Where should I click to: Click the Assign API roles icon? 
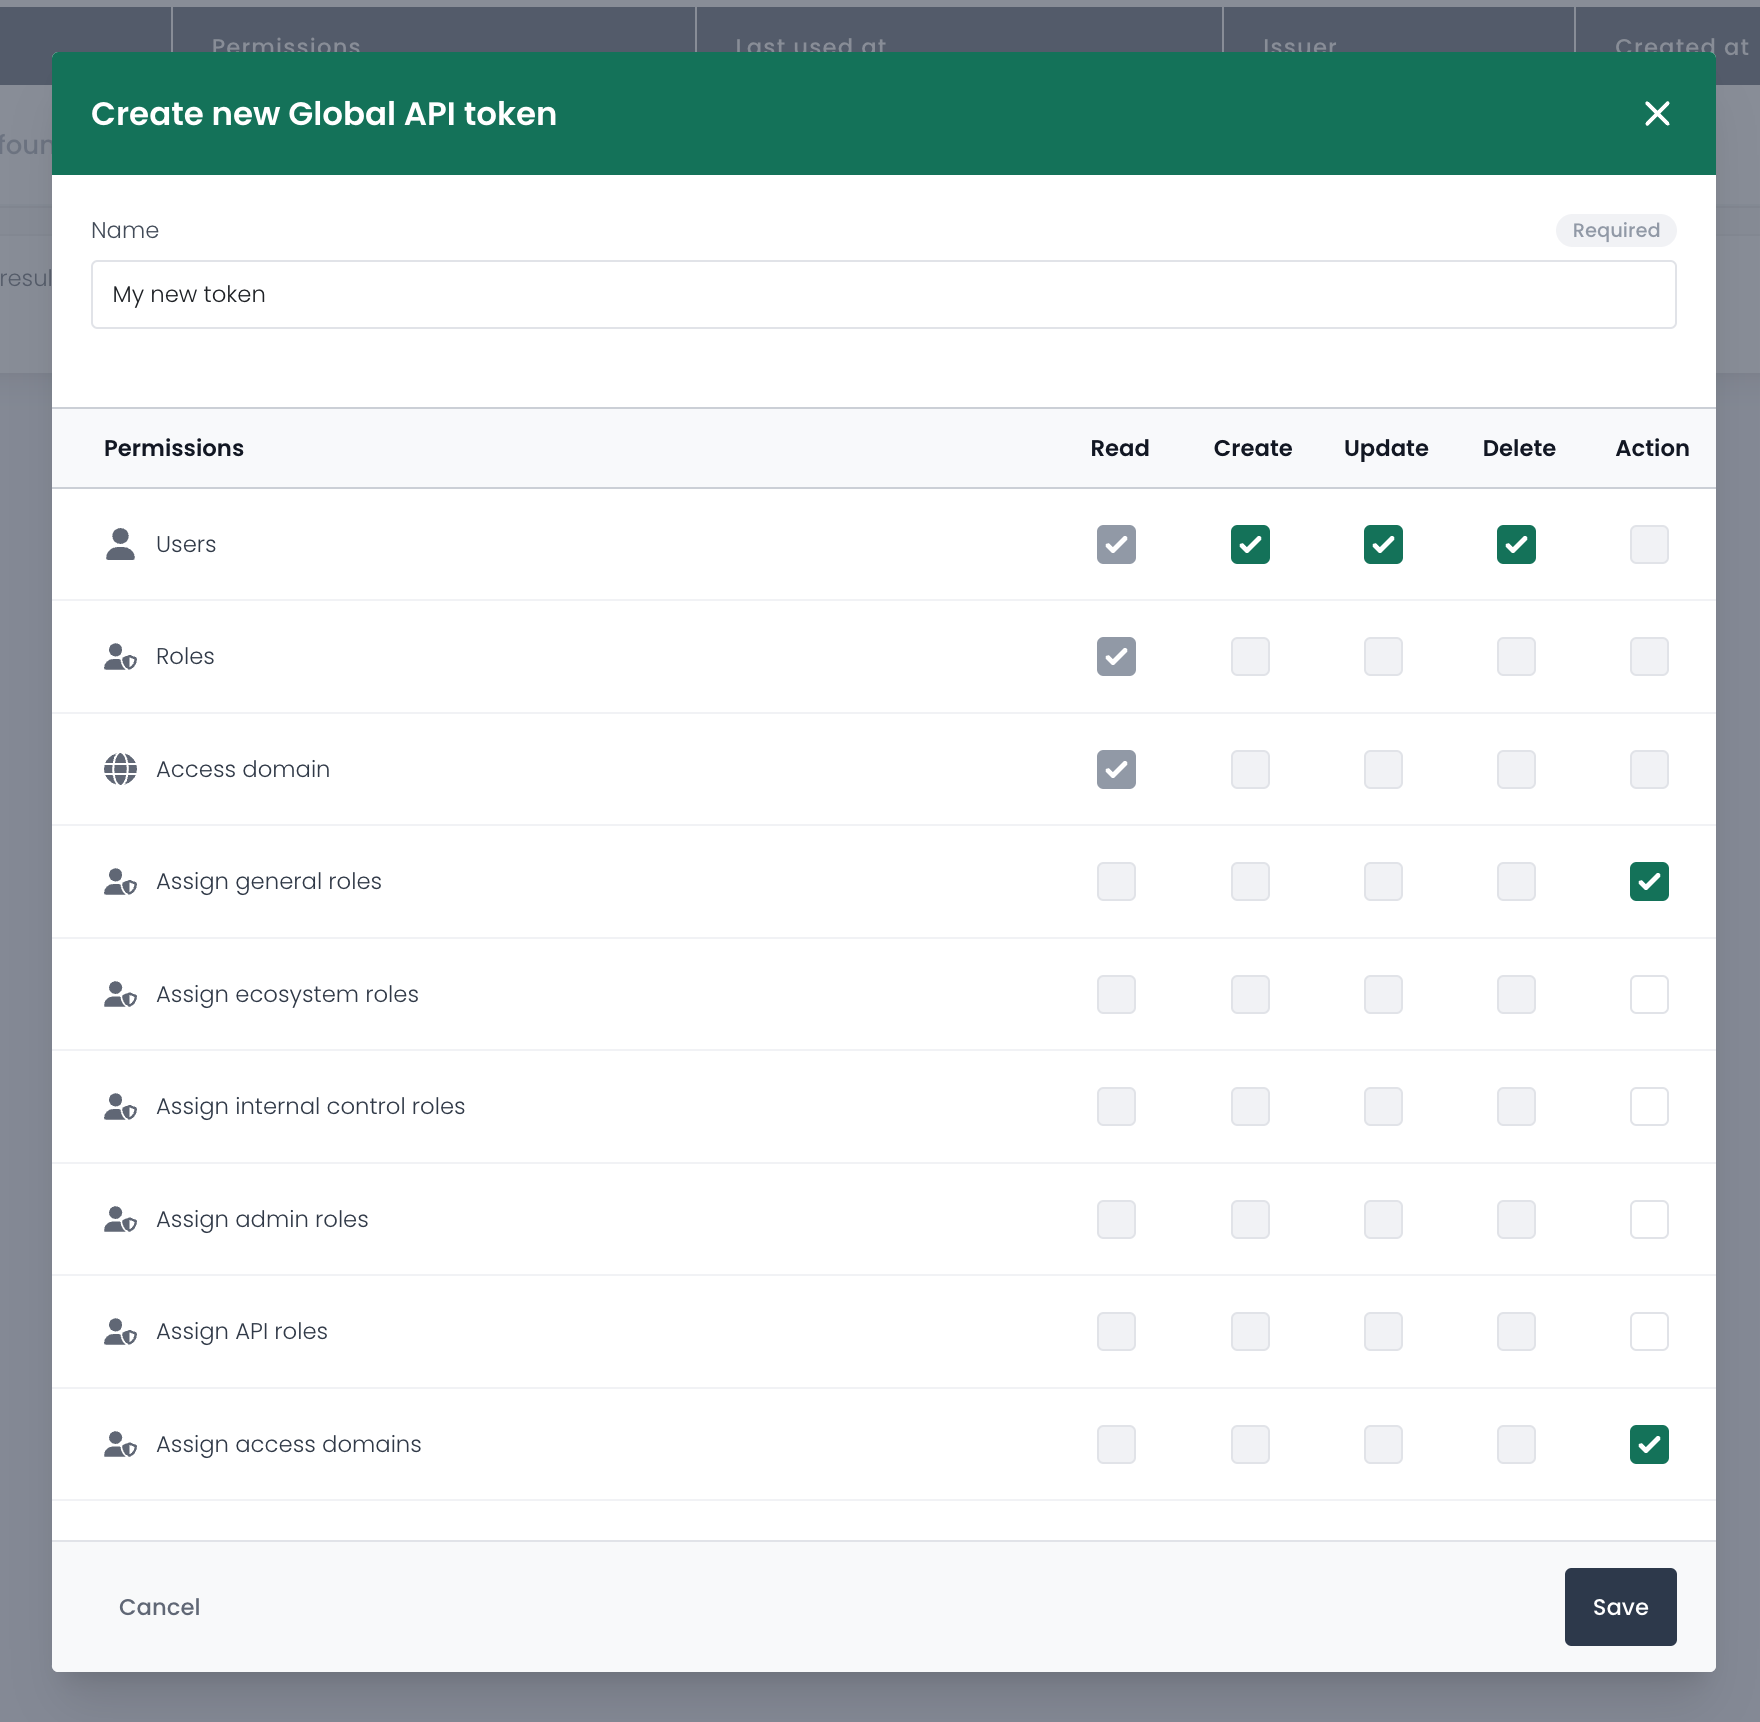[120, 1332]
